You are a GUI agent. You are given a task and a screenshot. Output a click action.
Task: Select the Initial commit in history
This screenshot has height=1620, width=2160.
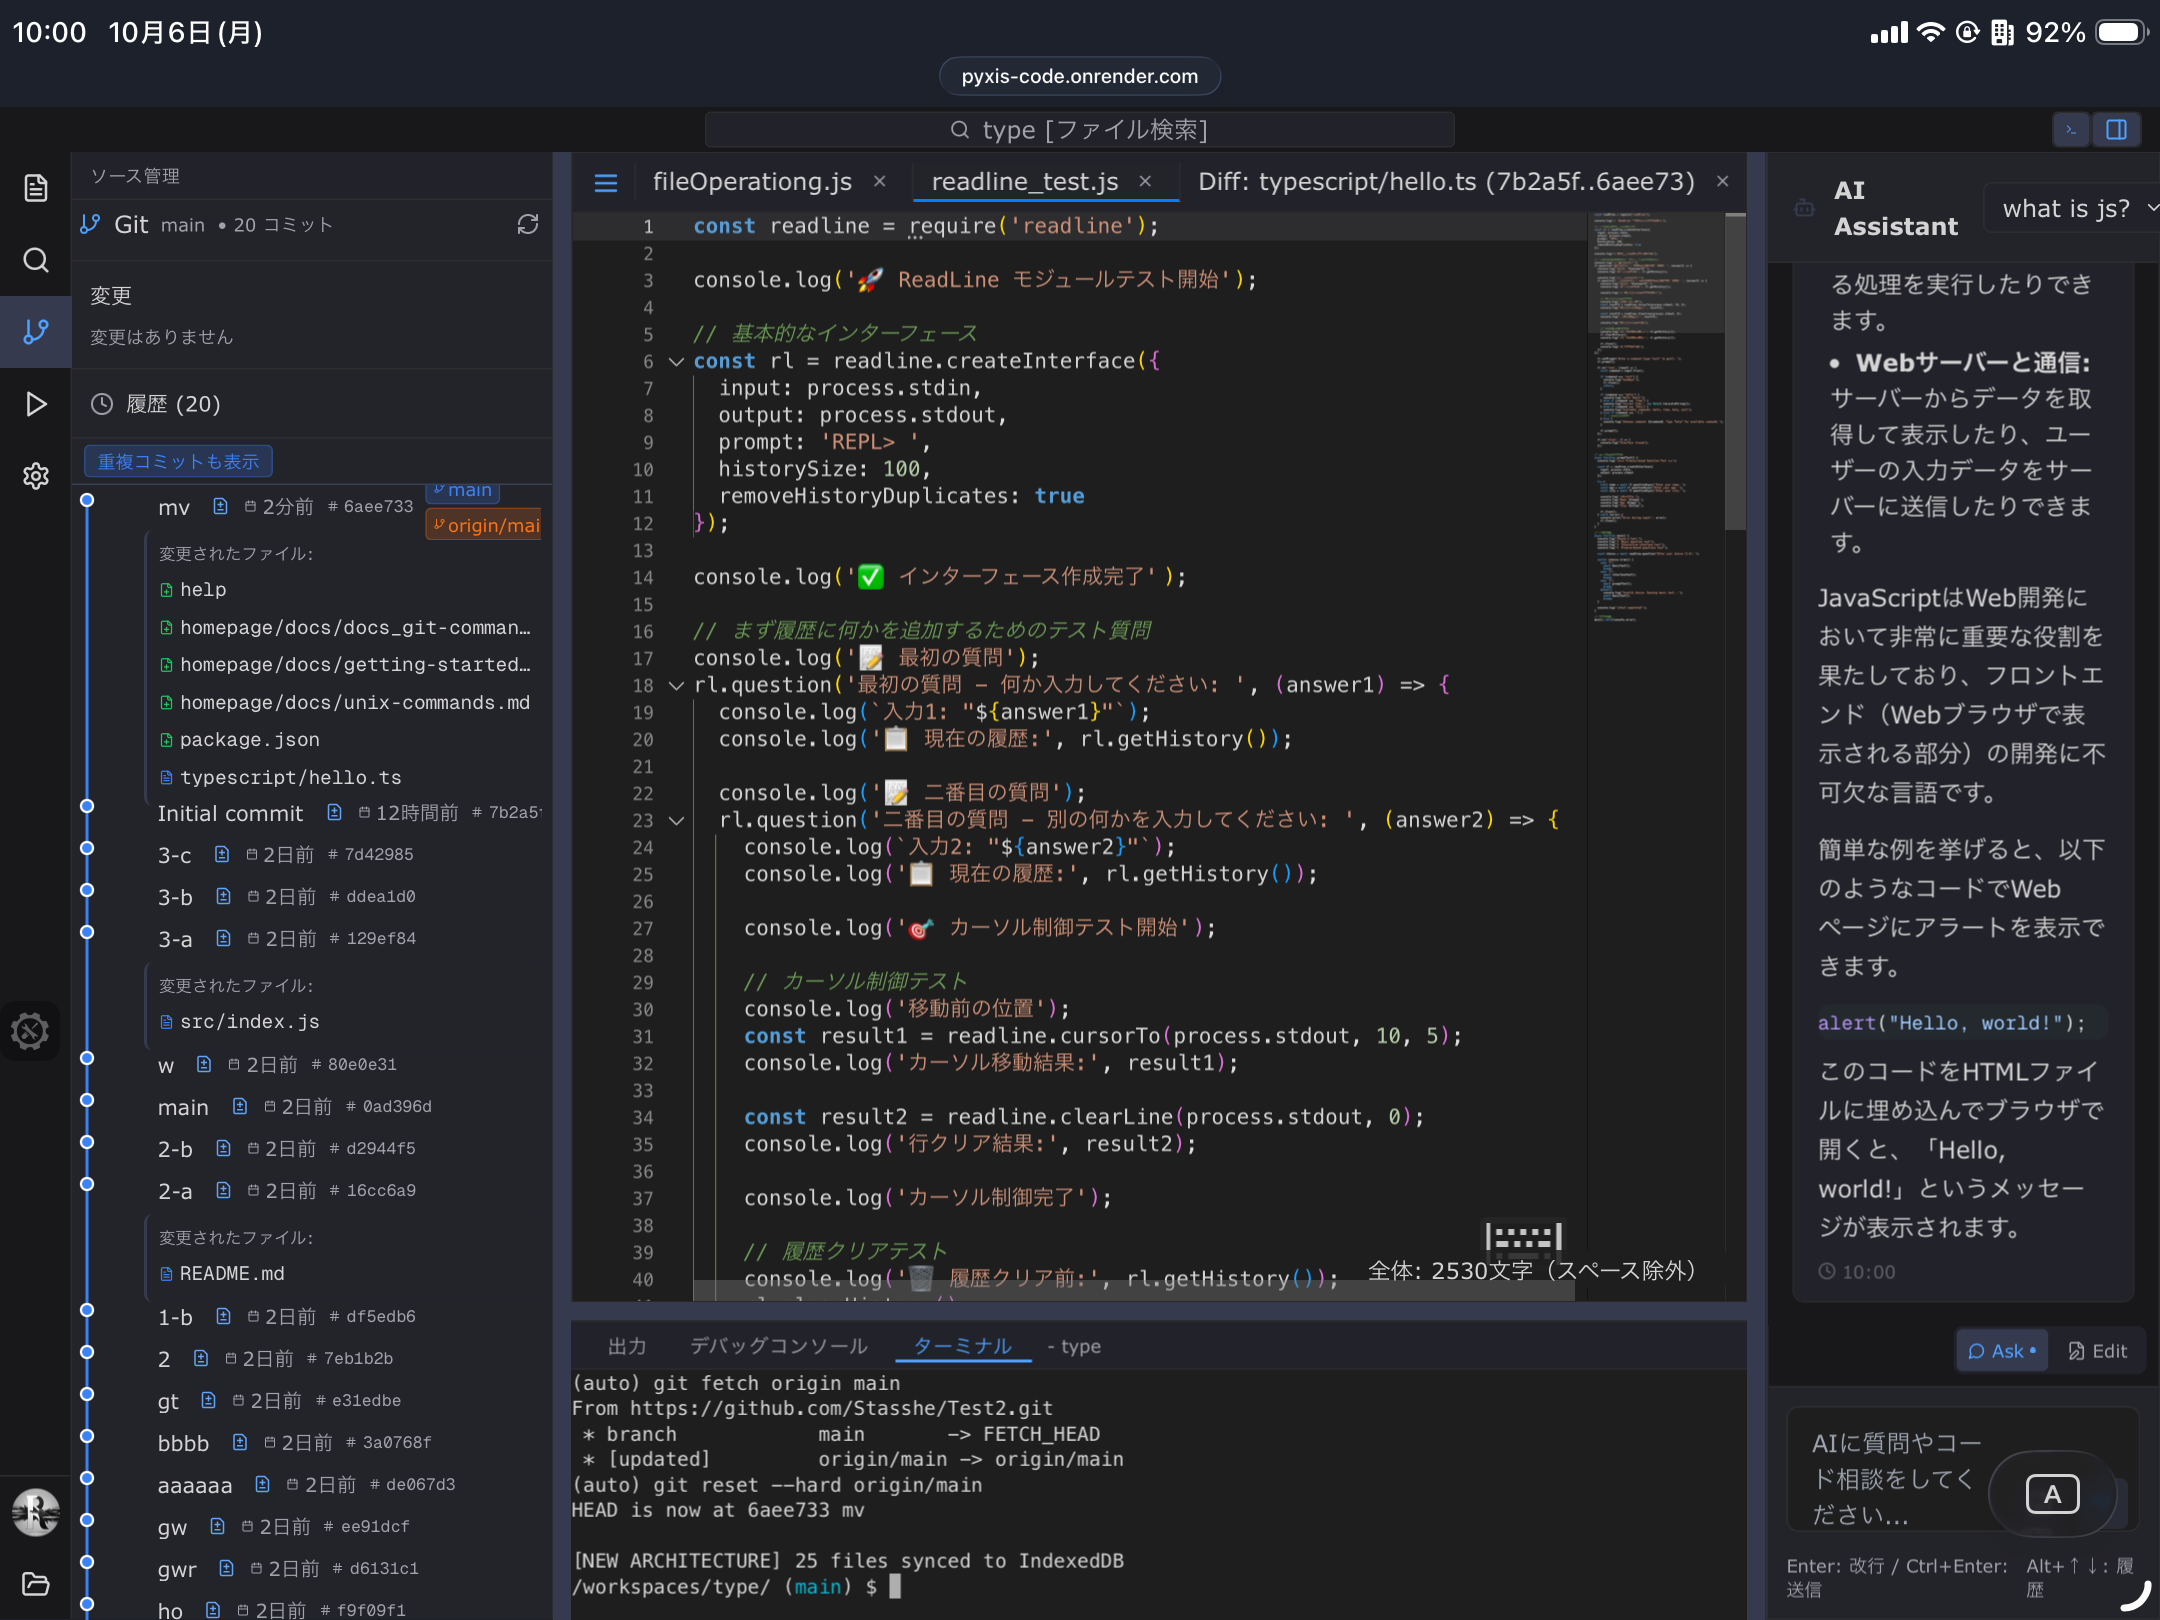point(231,813)
